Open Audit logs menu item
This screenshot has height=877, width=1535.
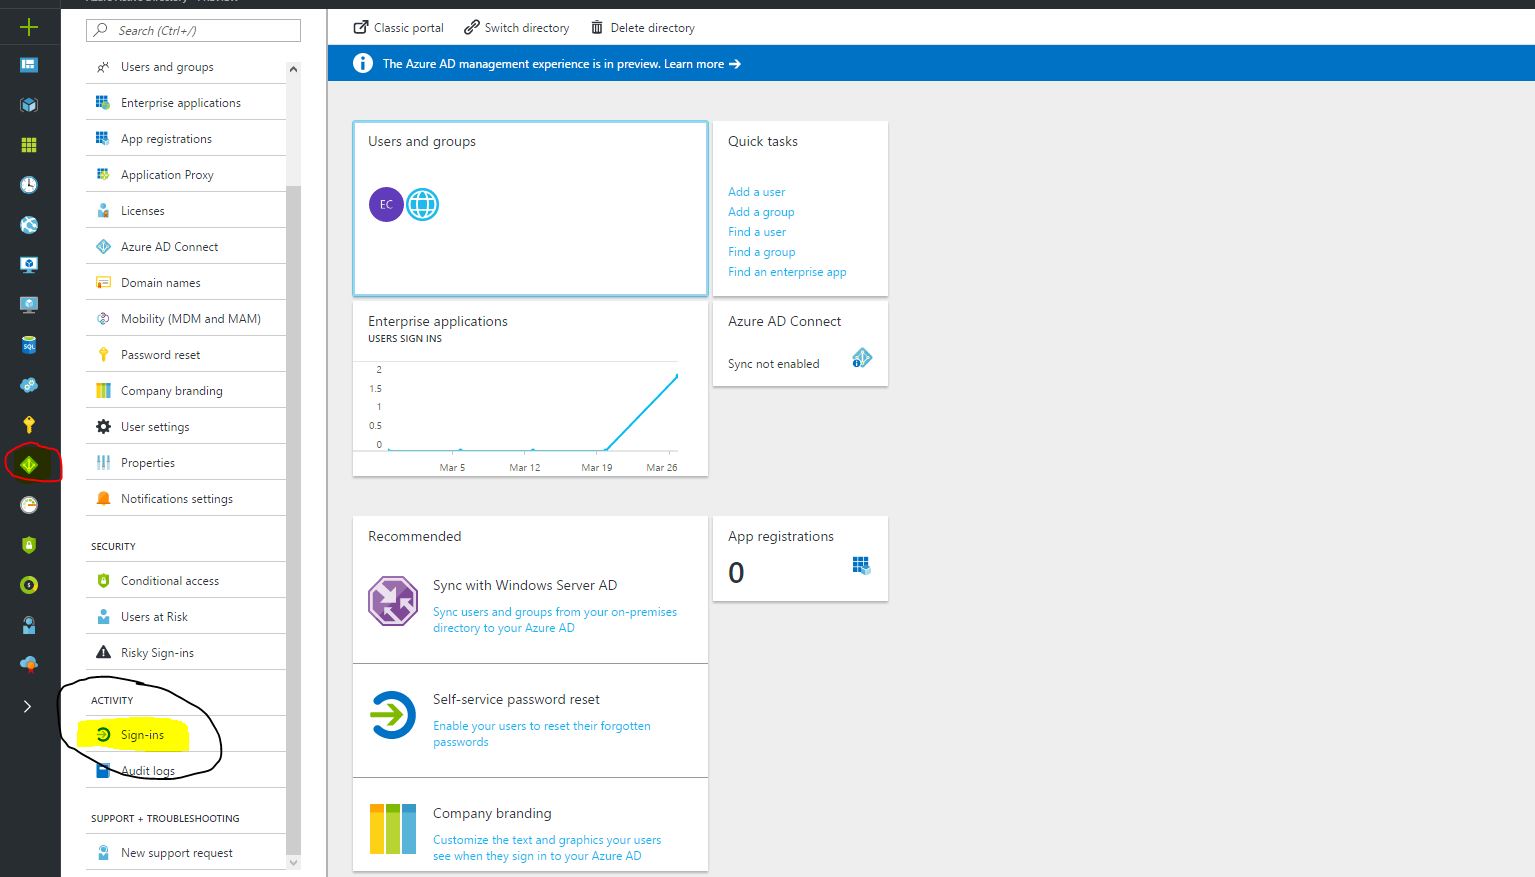click(x=186, y=771)
